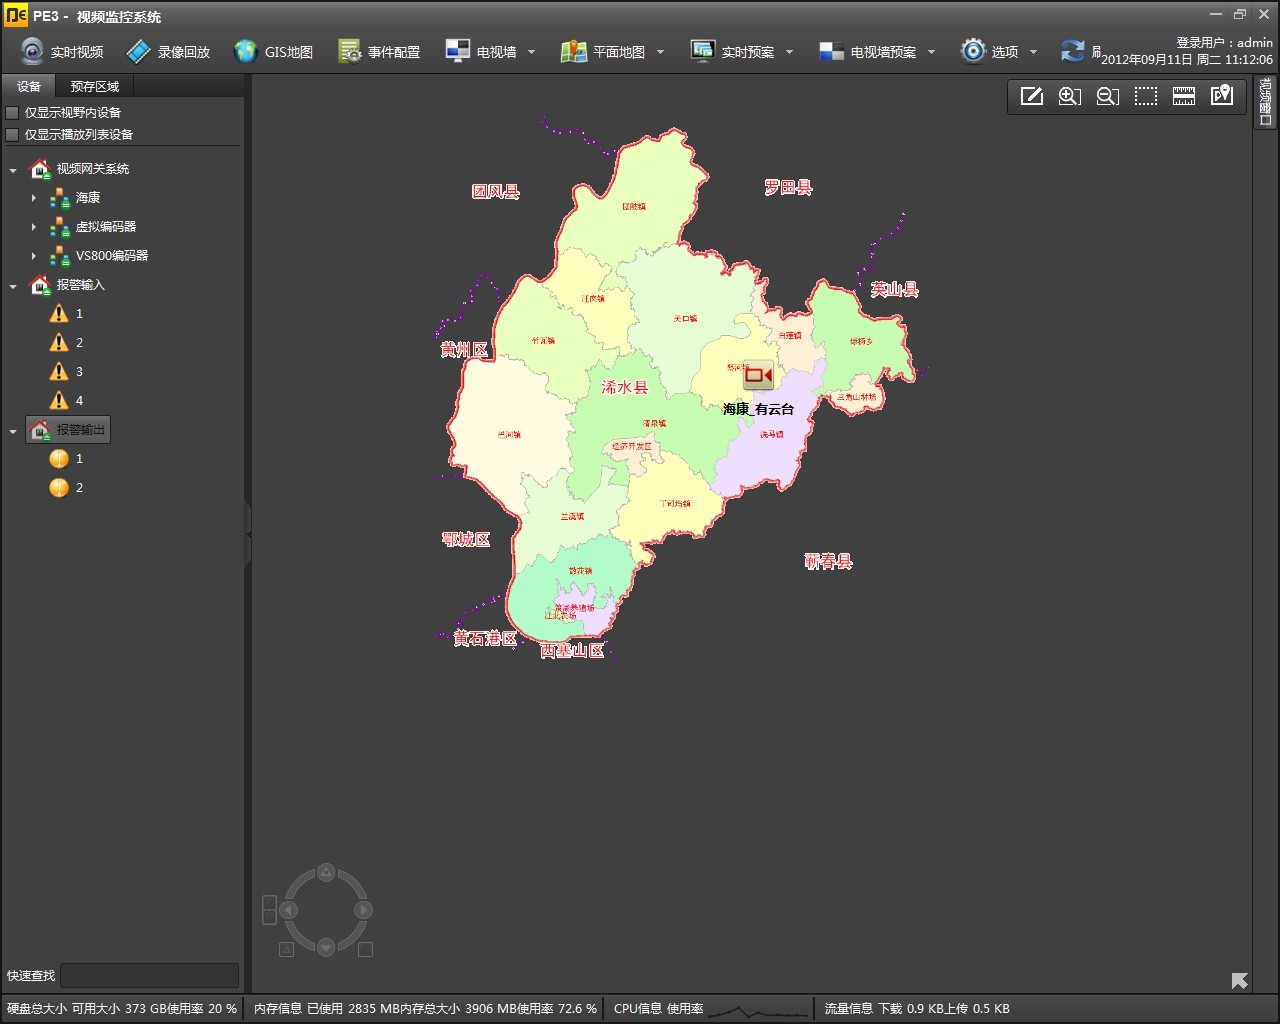Click 蕲春县 label on the map

point(828,561)
